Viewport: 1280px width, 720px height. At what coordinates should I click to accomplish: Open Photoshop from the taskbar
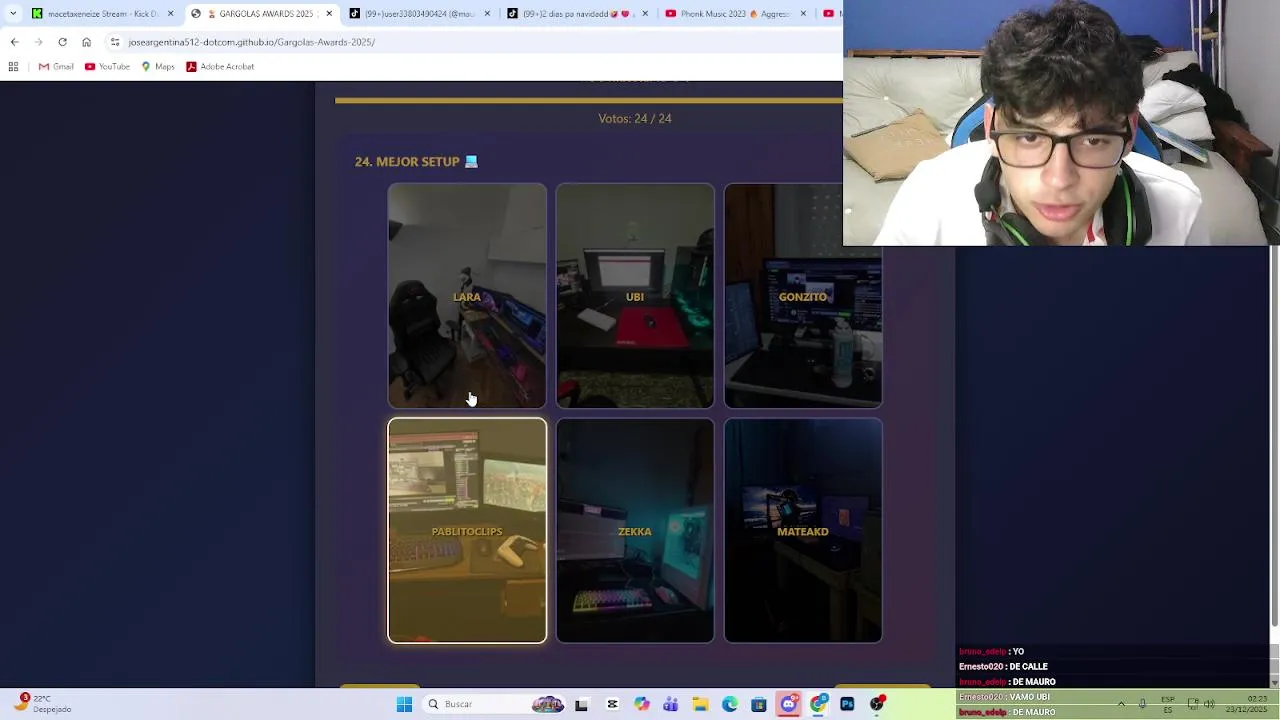848,704
